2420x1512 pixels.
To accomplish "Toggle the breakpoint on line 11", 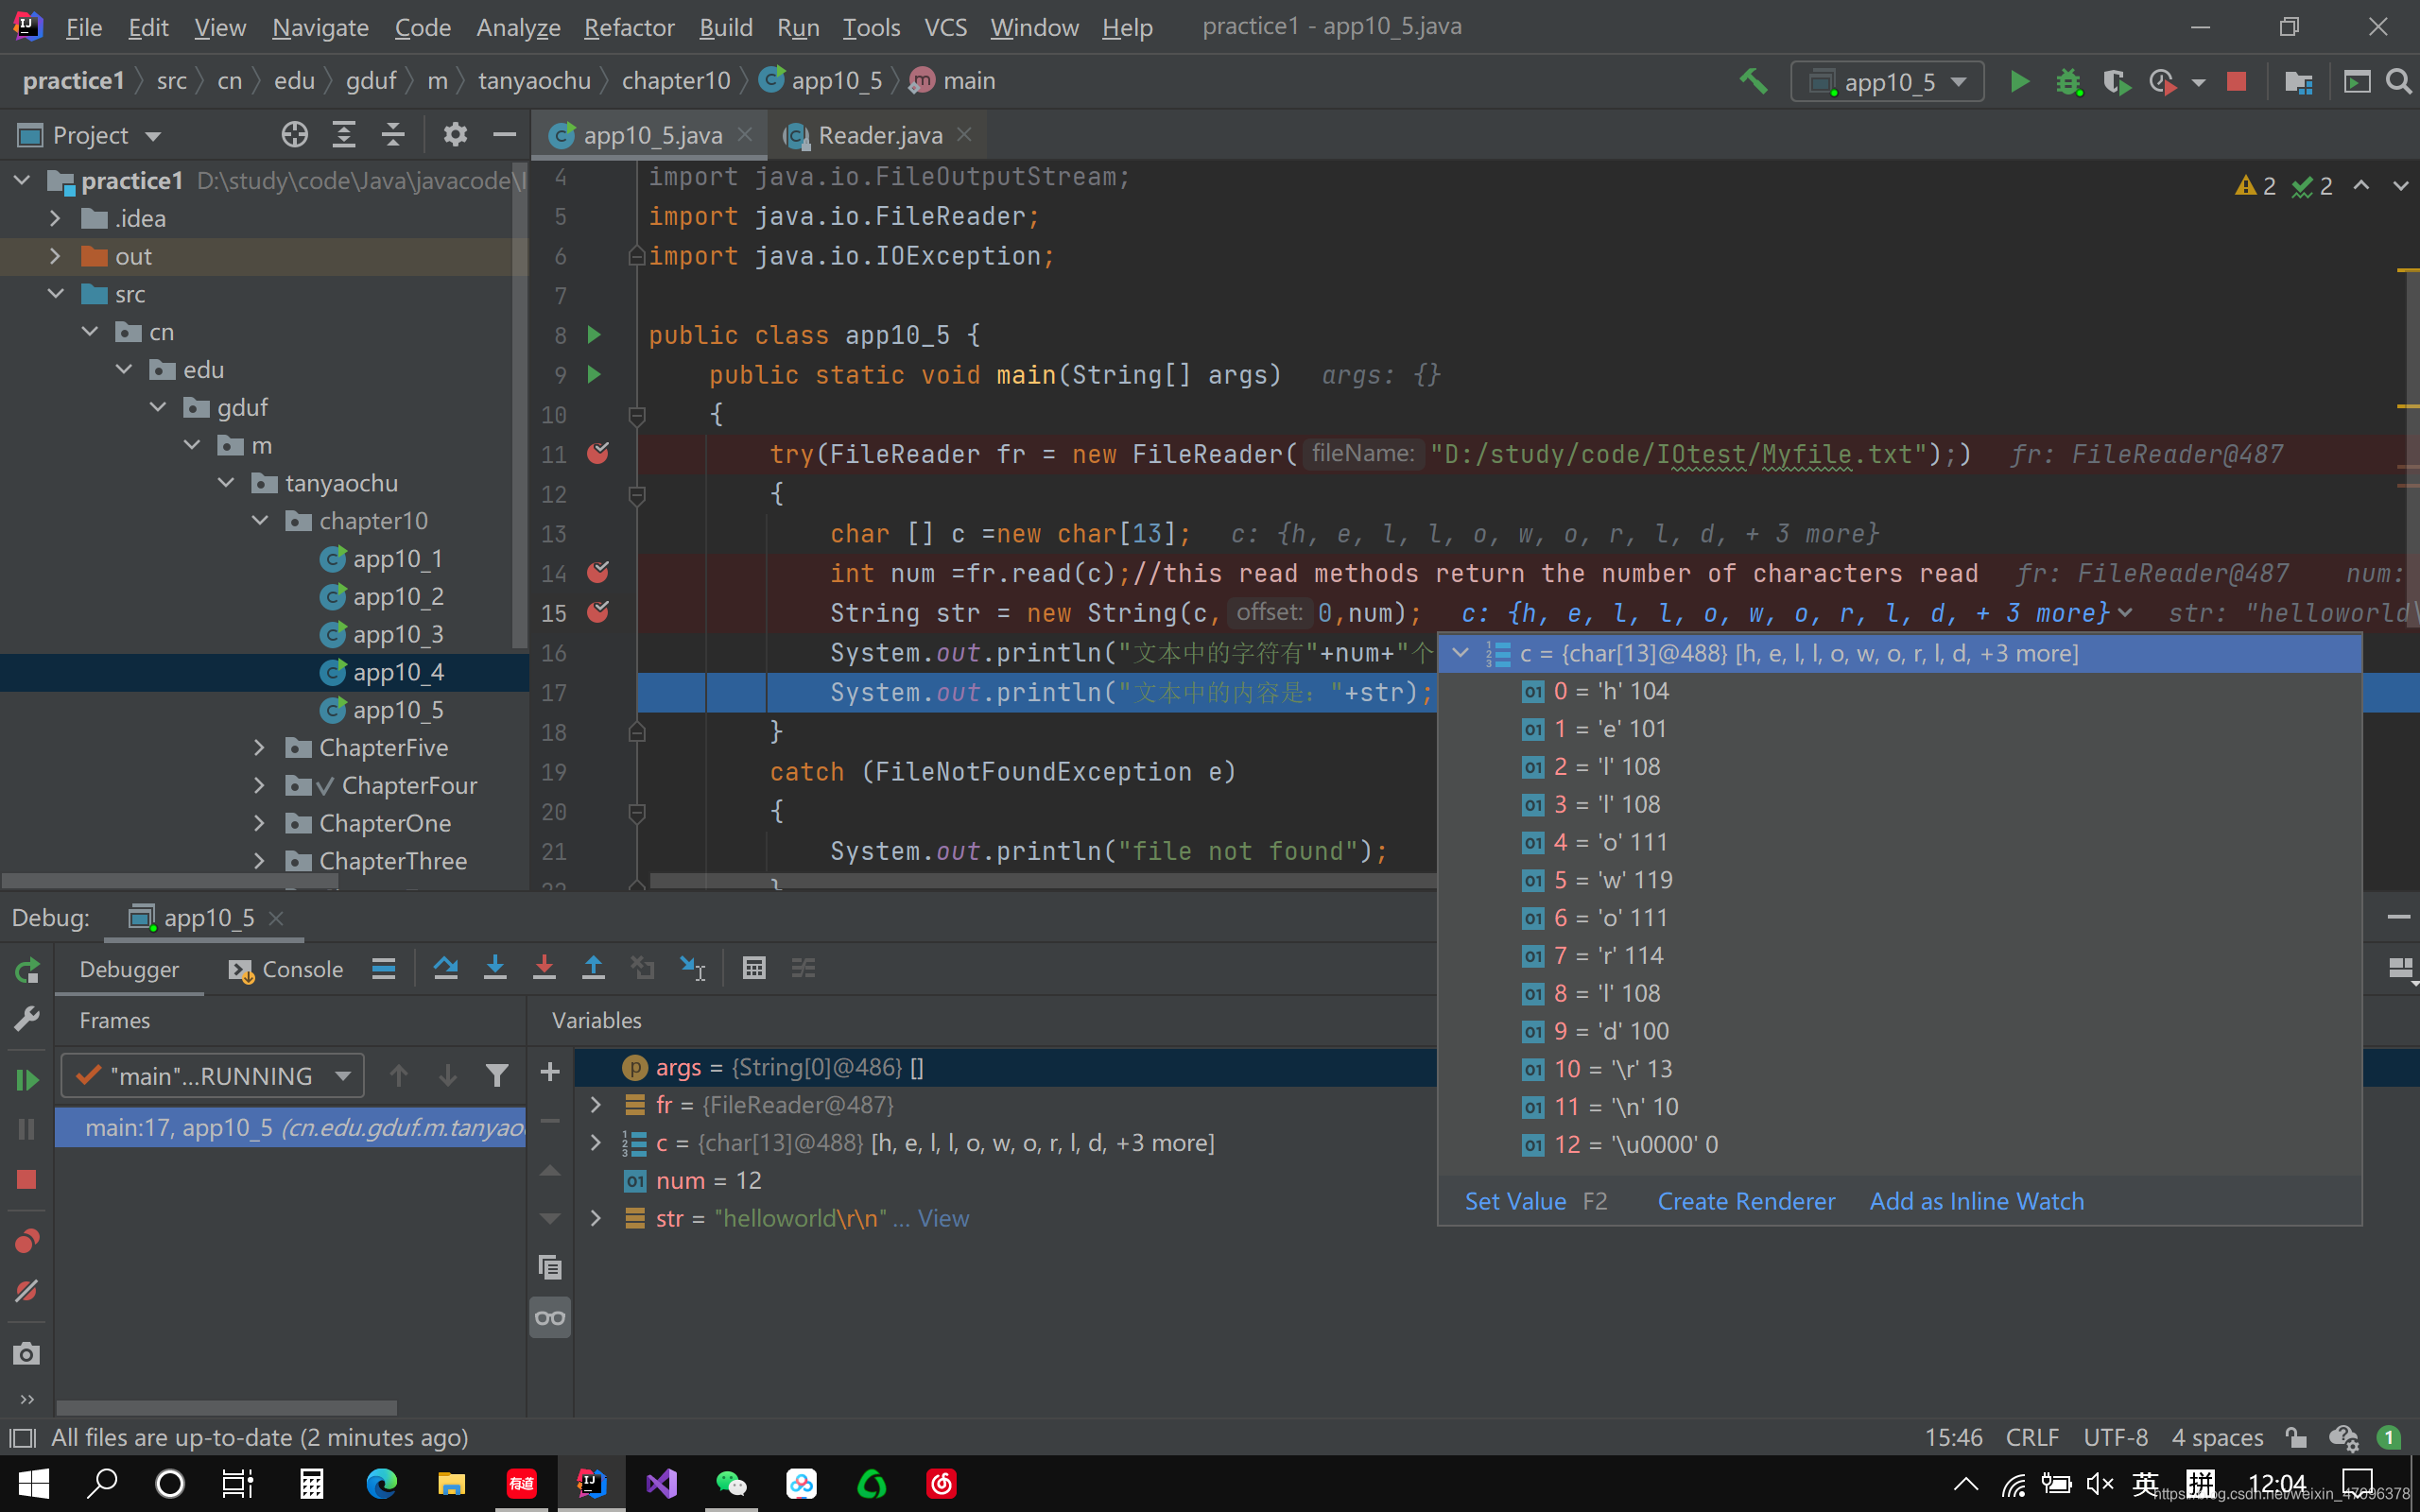I will (598, 454).
